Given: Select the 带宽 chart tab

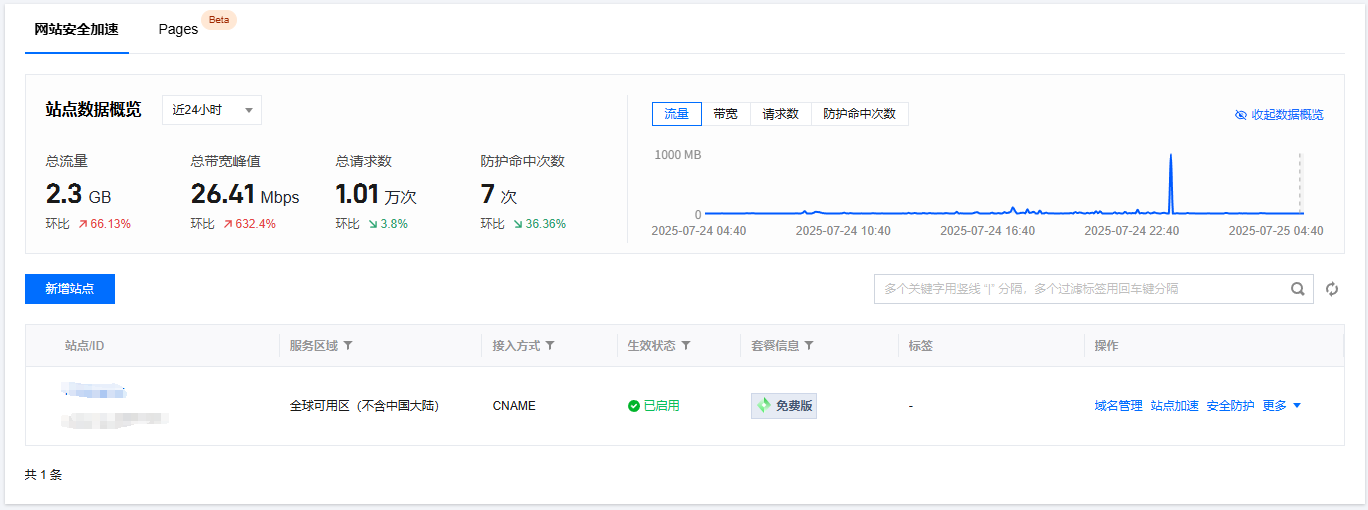Looking at the screenshot, I should click(726, 114).
